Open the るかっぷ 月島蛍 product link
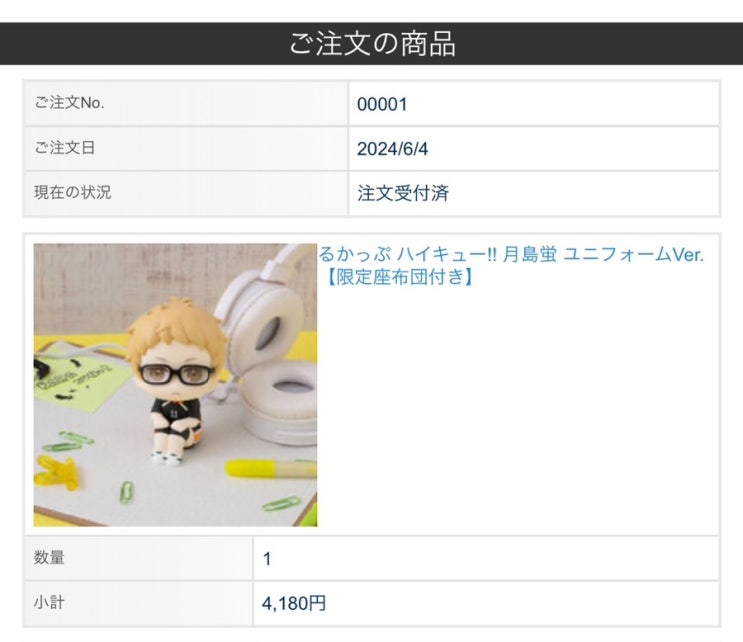 coord(511,266)
